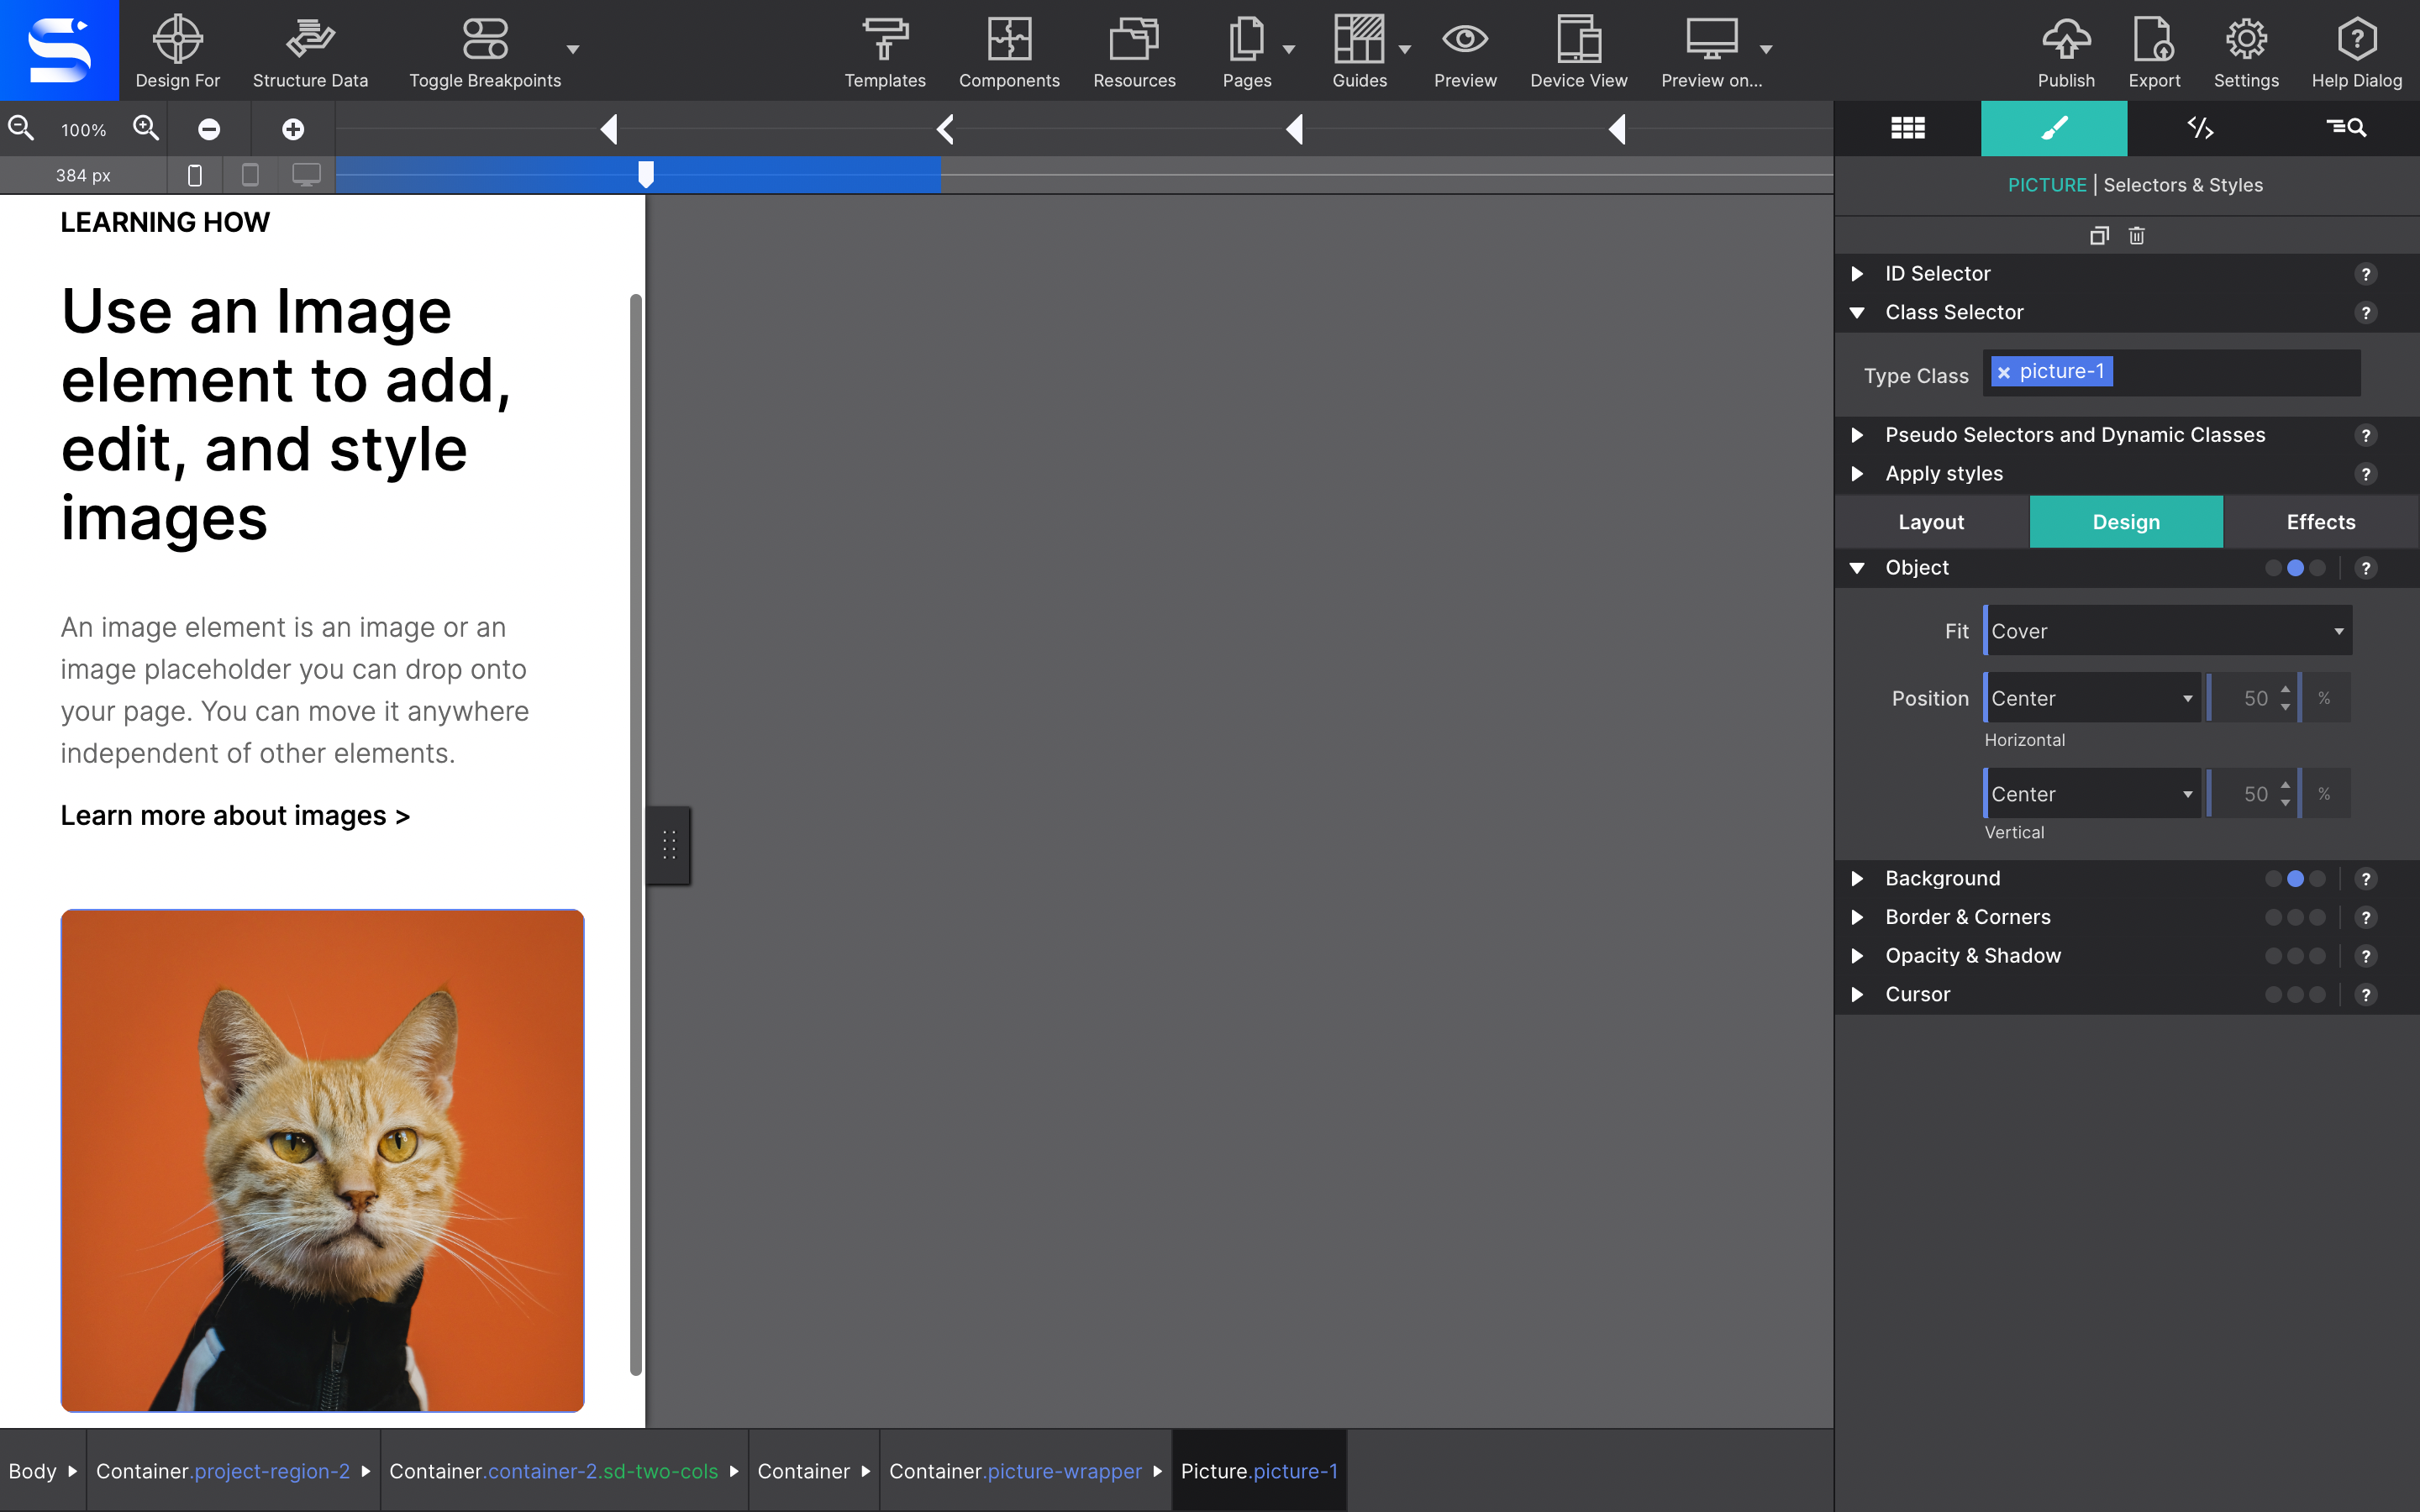
Task: Open Toggle Breakpoints dropdown arrow
Action: coord(573,49)
